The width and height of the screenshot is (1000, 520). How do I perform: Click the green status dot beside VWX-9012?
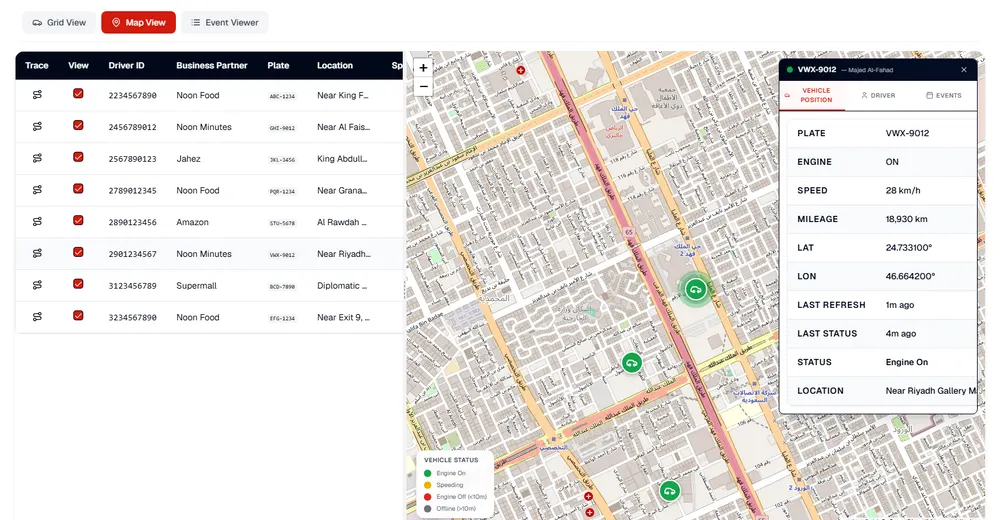coord(790,70)
